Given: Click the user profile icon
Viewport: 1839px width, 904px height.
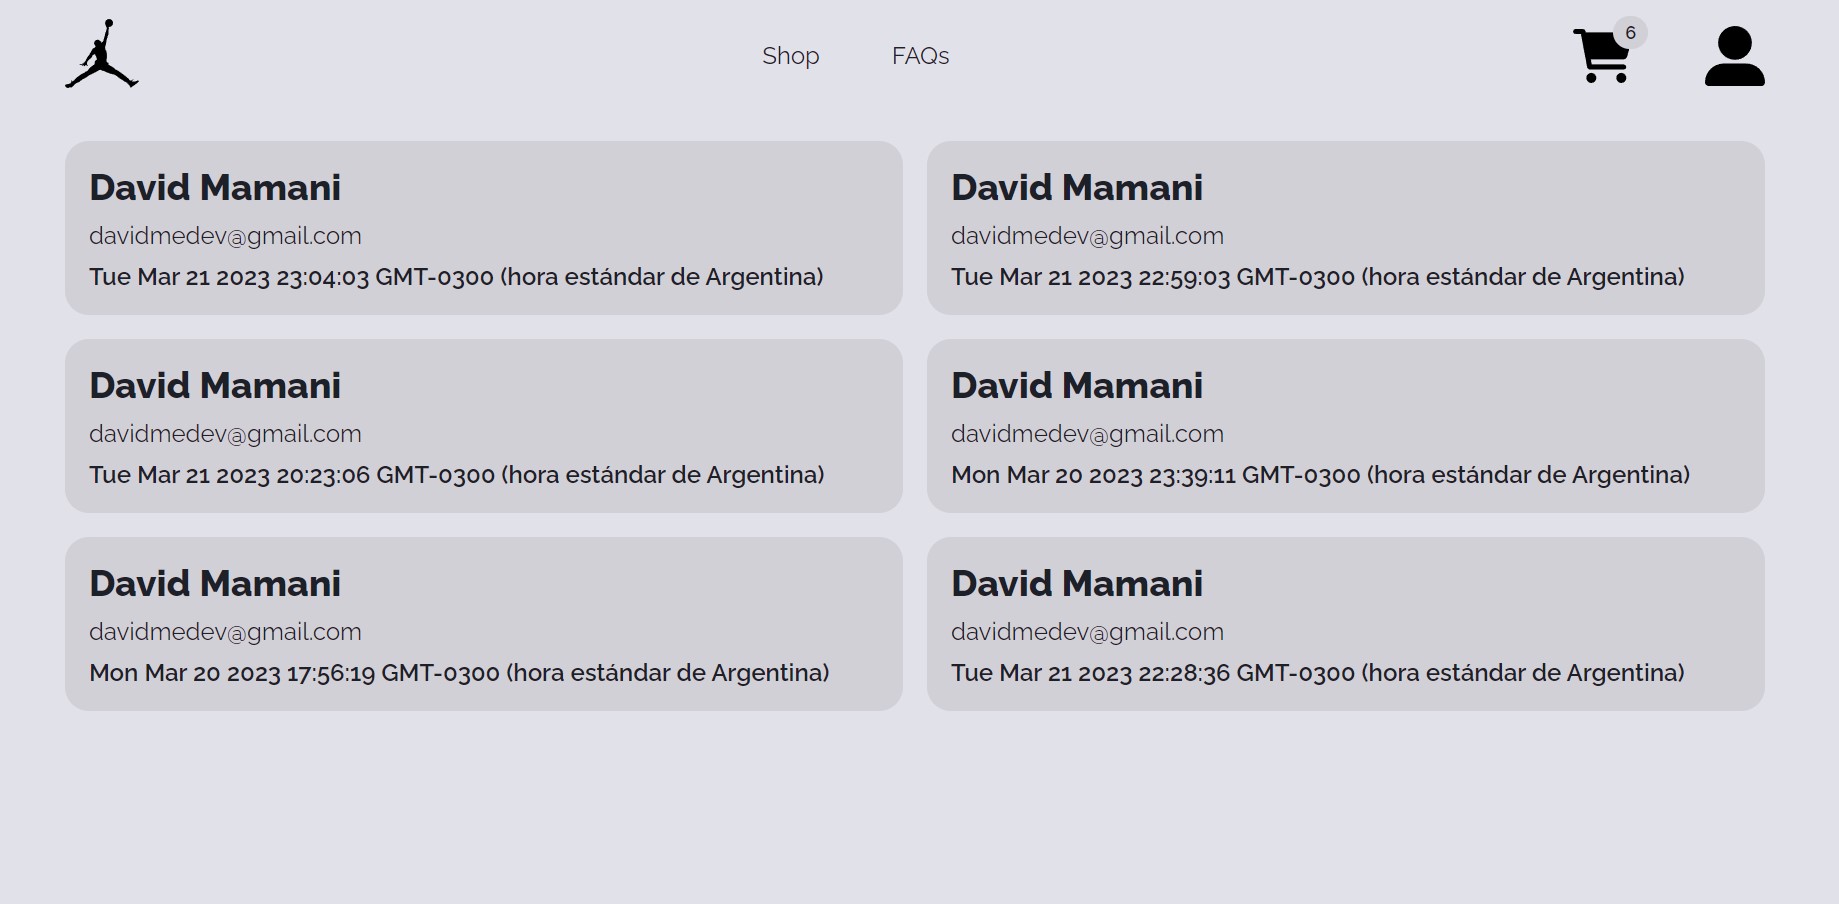Looking at the screenshot, I should [x=1734, y=56].
